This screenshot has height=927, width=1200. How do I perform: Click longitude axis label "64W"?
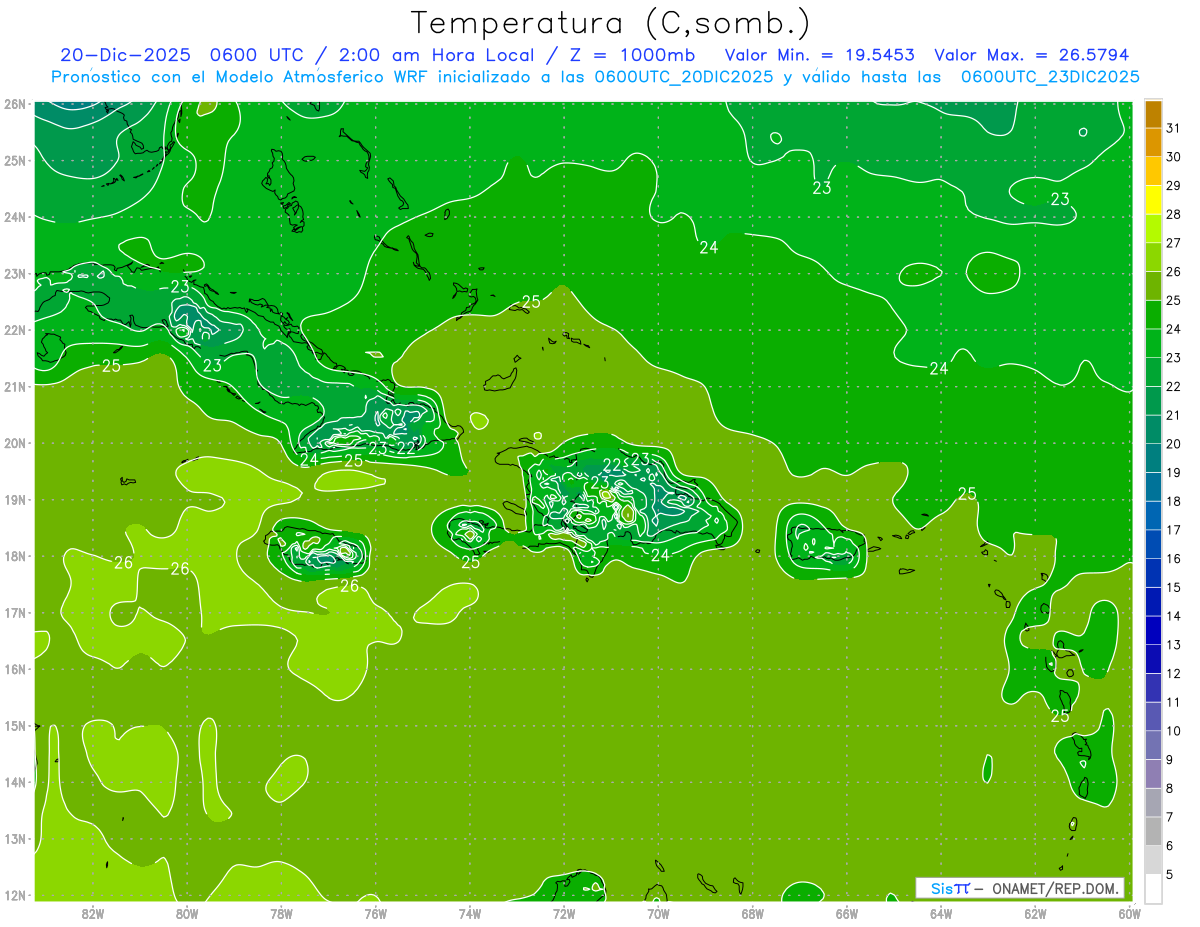(940, 913)
